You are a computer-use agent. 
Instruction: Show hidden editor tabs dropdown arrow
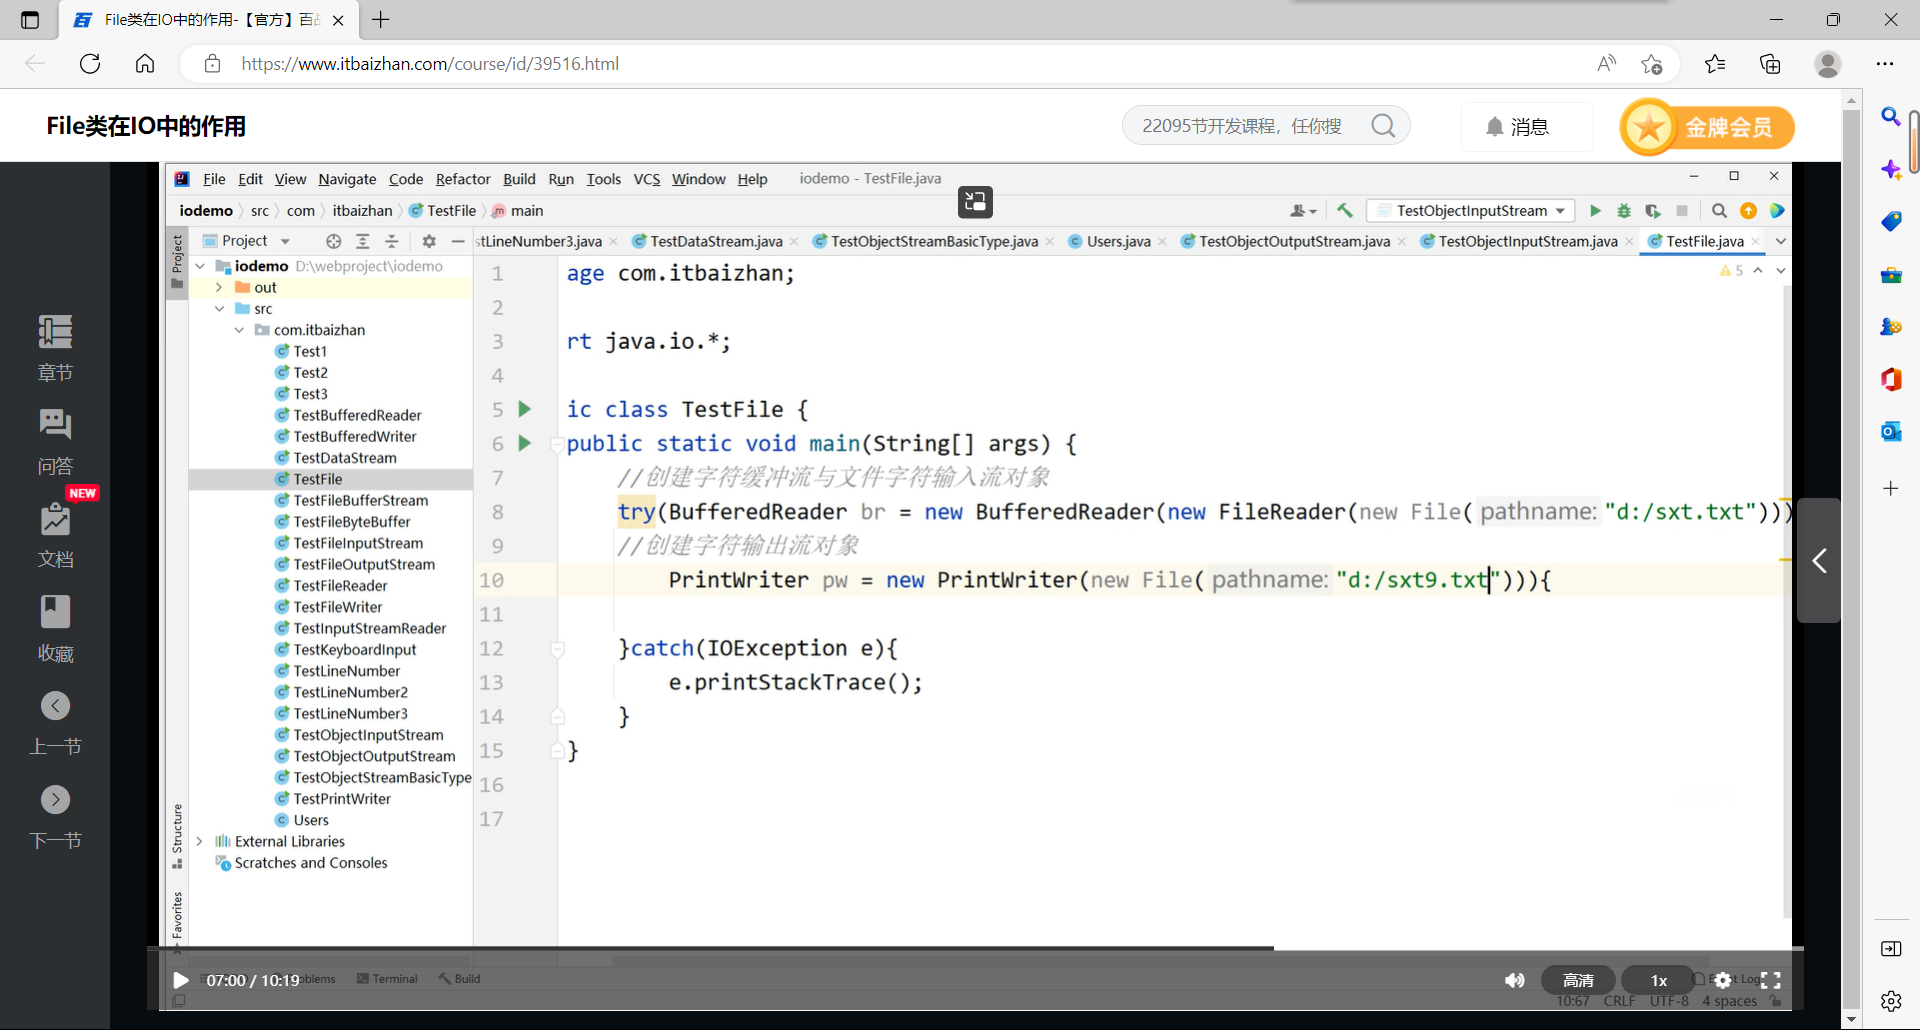pyautogui.click(x=1780, y=241)
